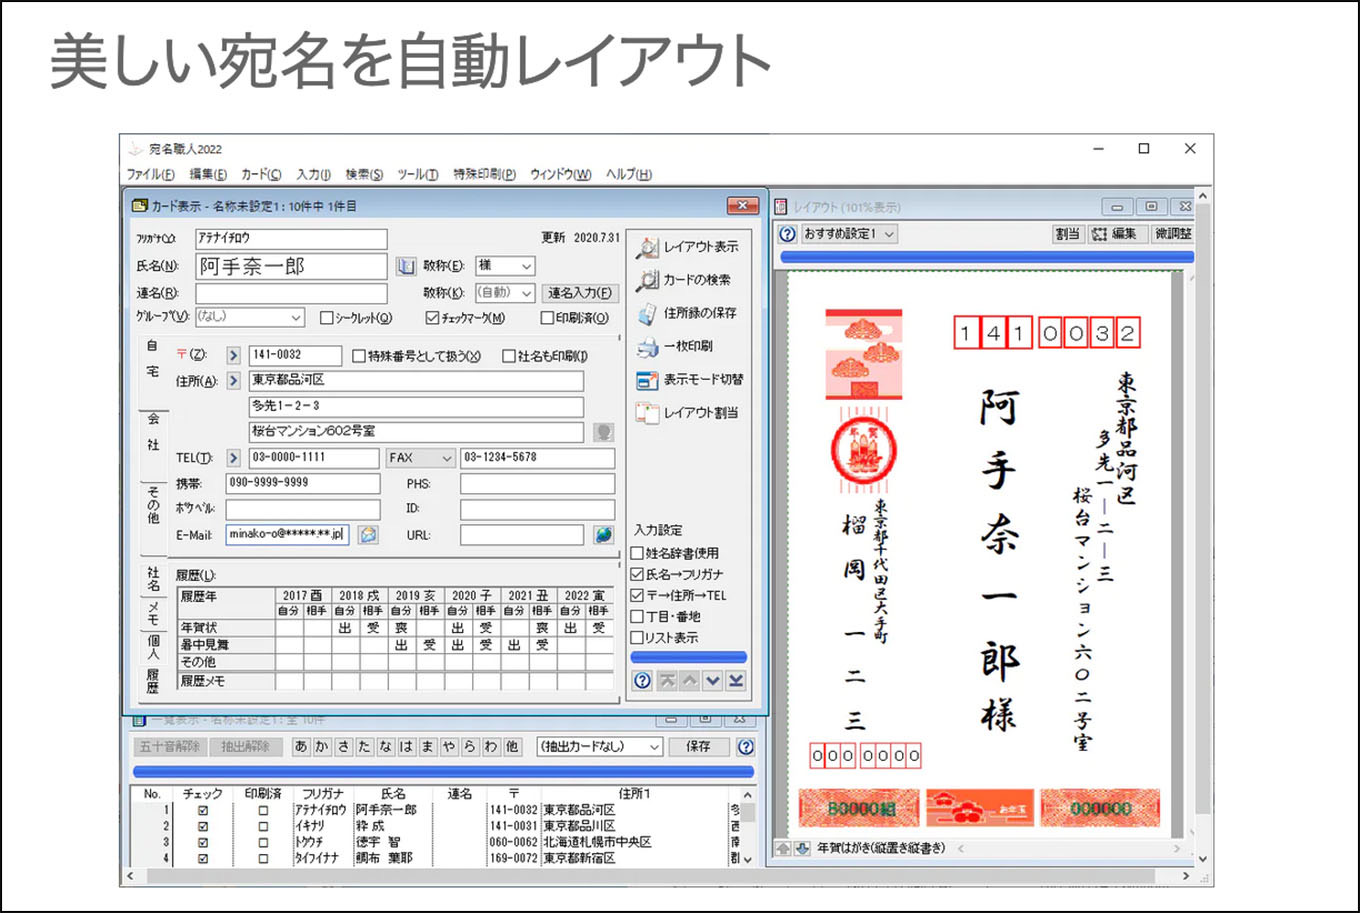Switch to the 会社 vertical tab
This screenshot has width=1360, height=913.
[153, 432]
